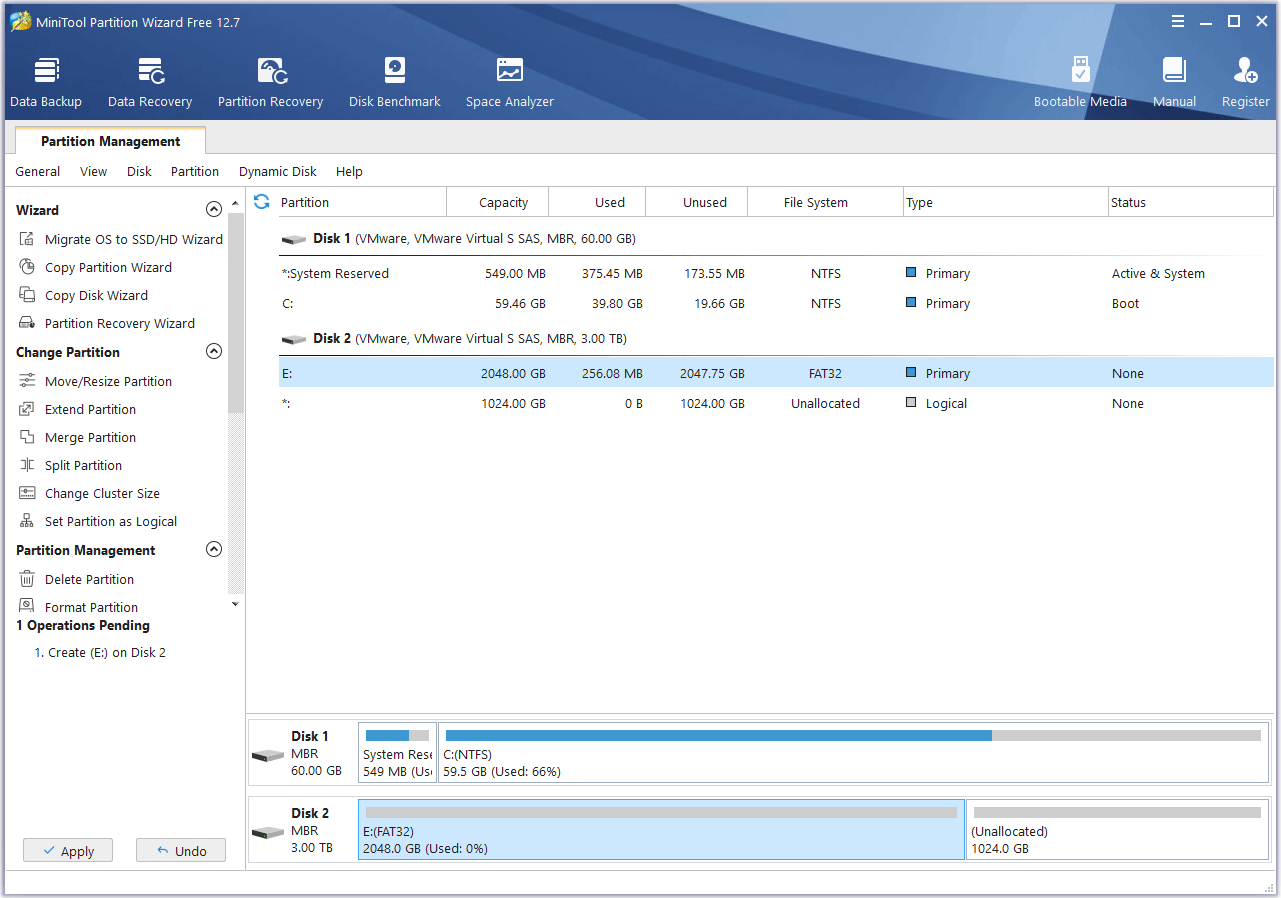Click the Merge Partition icon

[27, 437]
